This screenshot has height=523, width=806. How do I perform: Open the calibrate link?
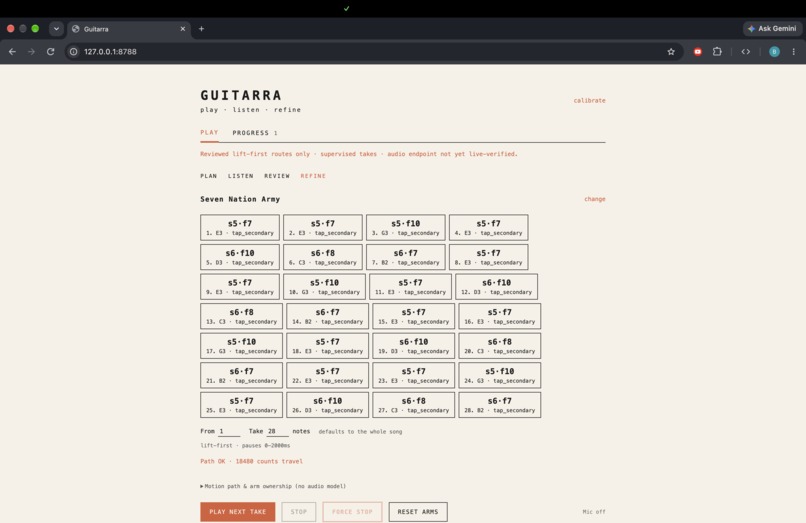point(590,100)
